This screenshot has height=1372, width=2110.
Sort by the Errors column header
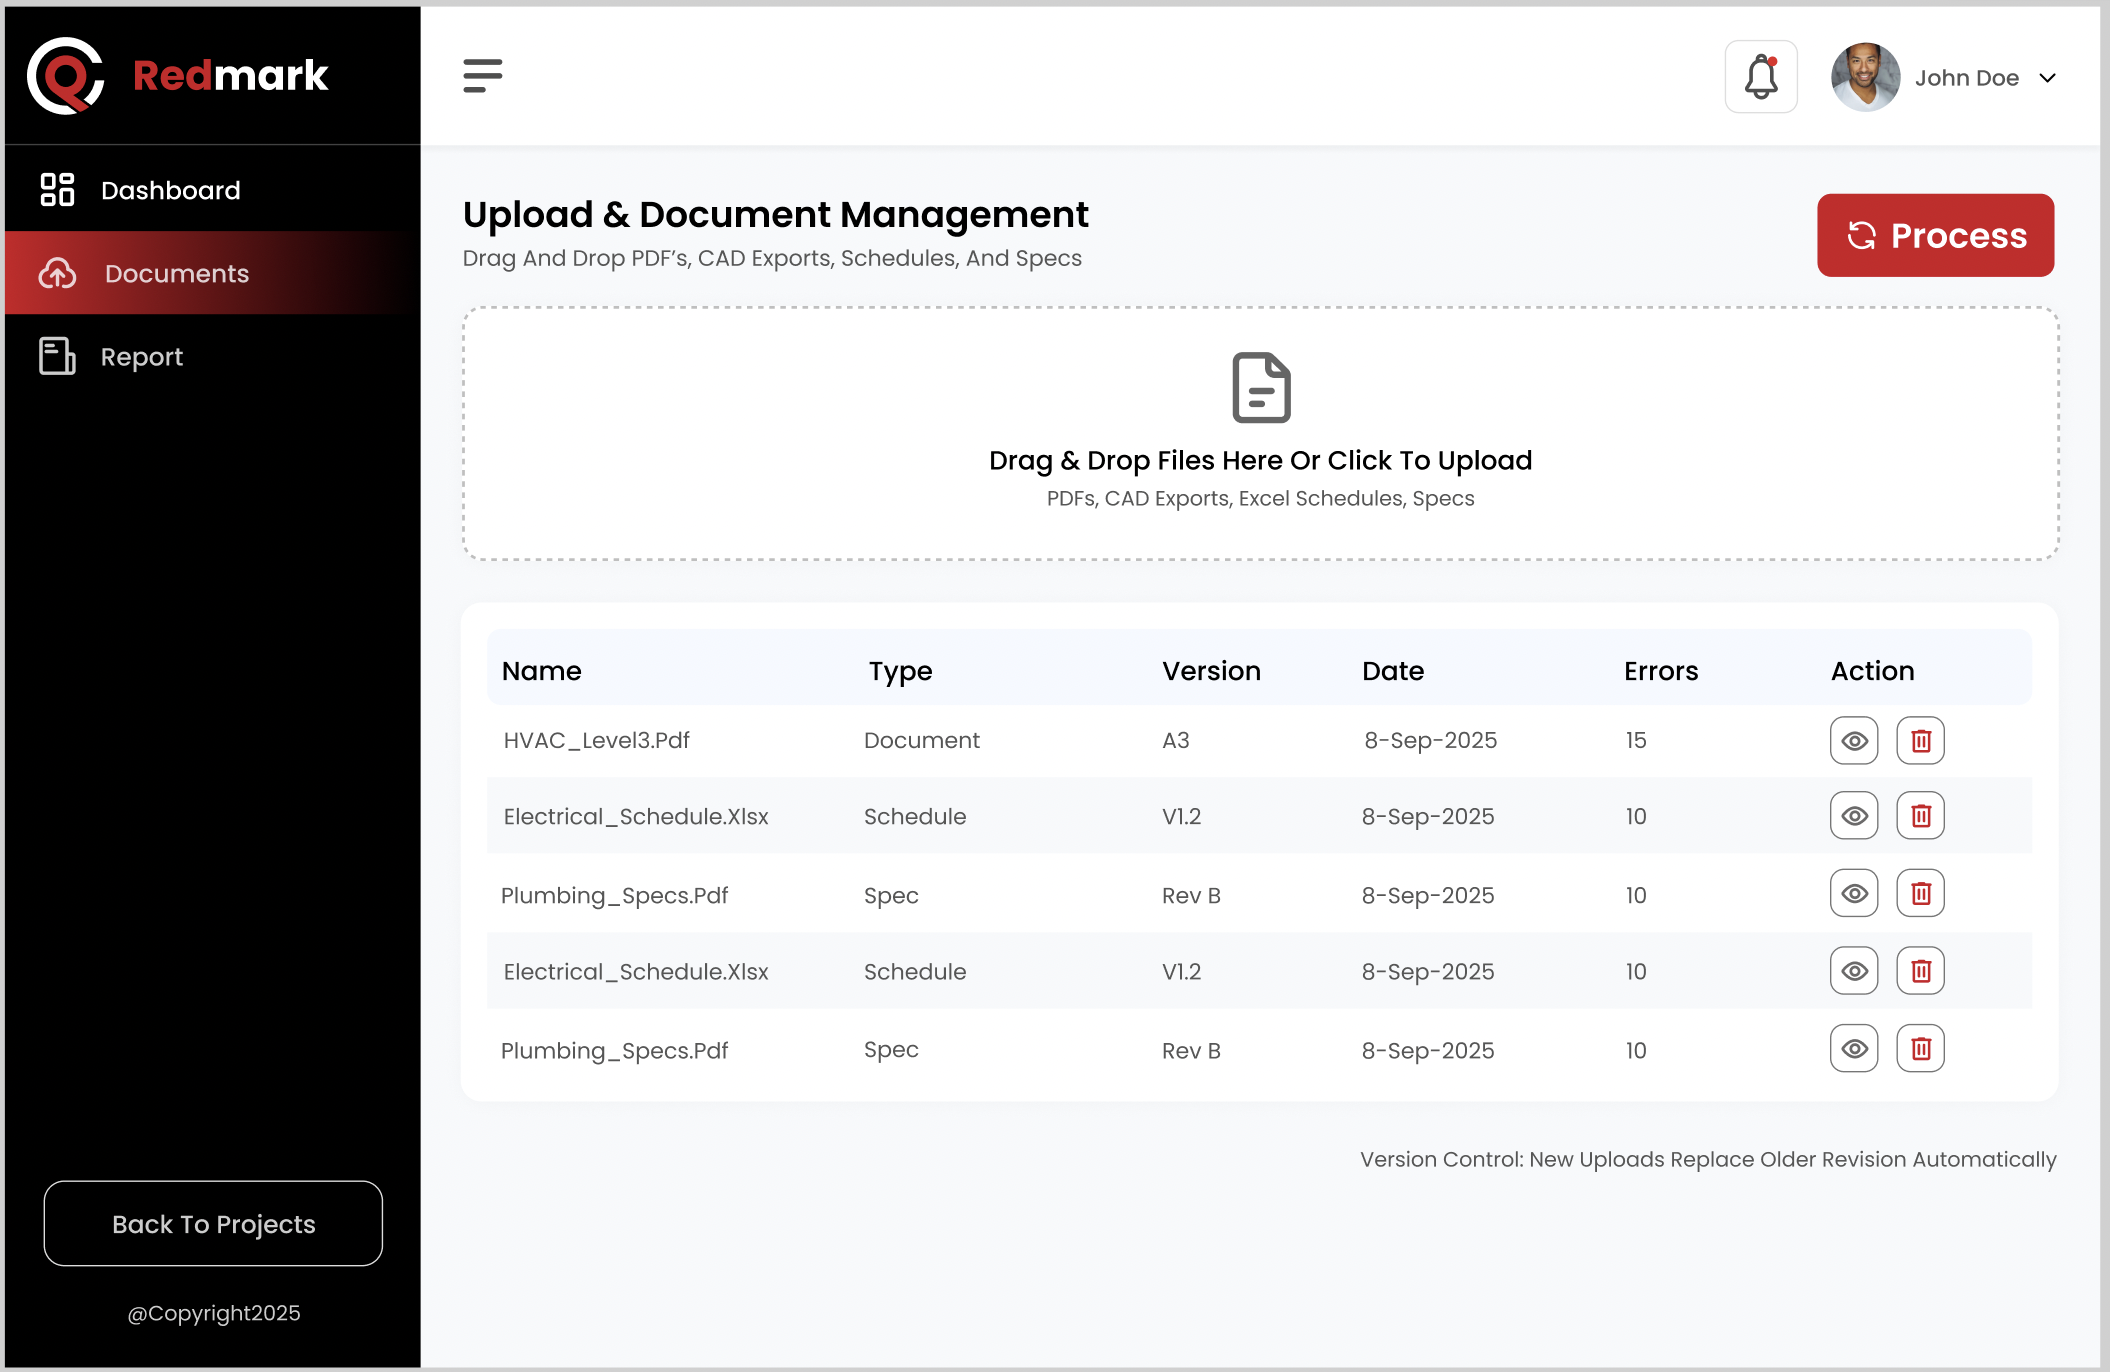pyautogui.click(x=1660, y=671)
